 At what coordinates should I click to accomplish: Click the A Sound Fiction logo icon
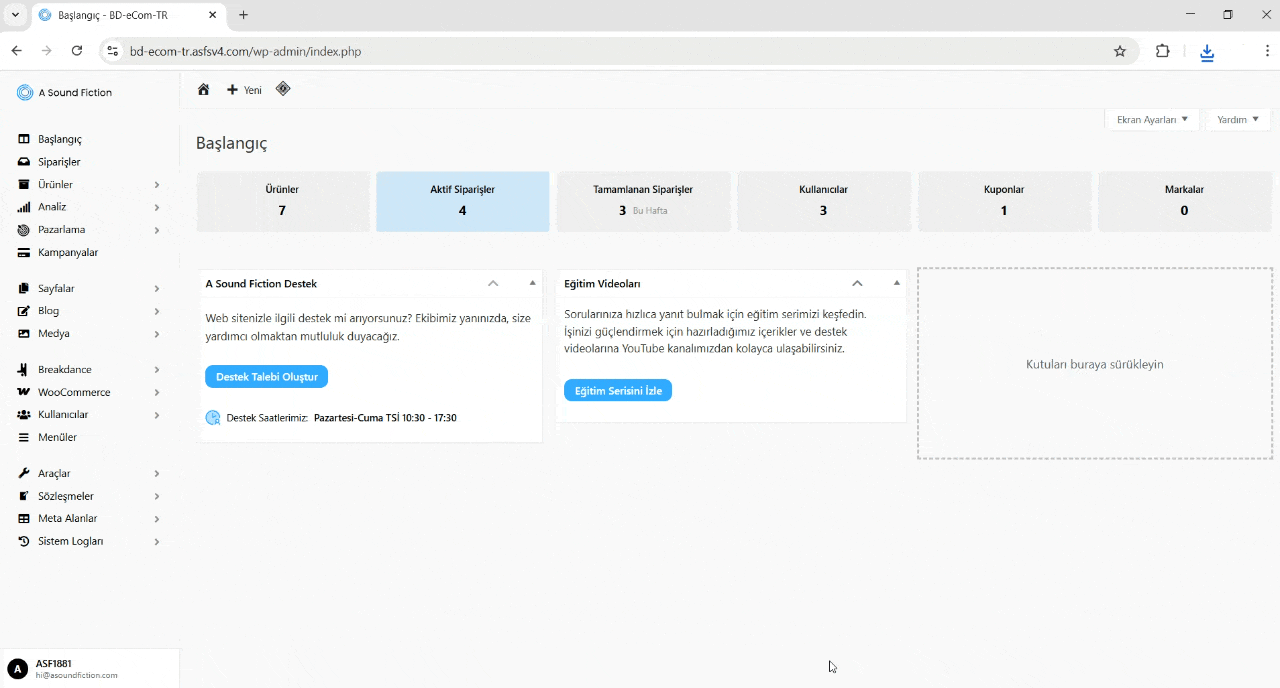pos(25,93)
